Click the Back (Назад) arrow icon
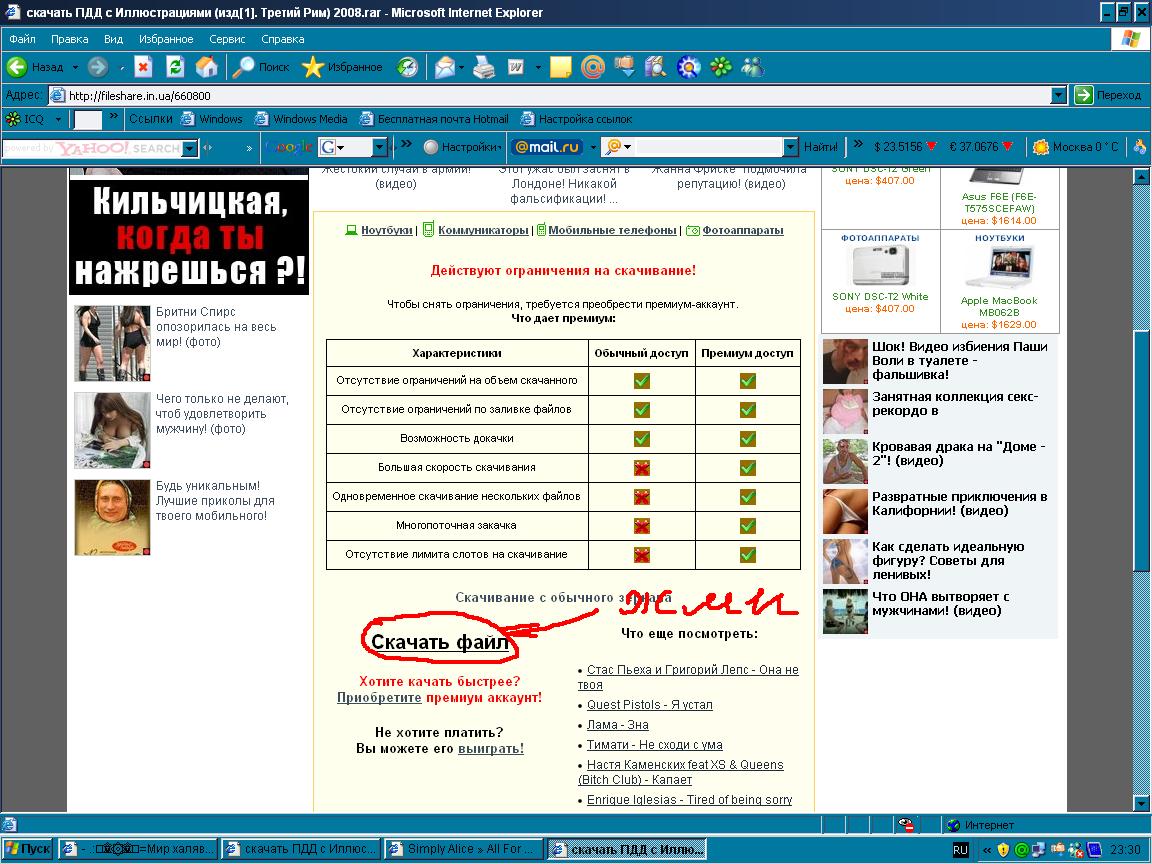 pos(17,67)
